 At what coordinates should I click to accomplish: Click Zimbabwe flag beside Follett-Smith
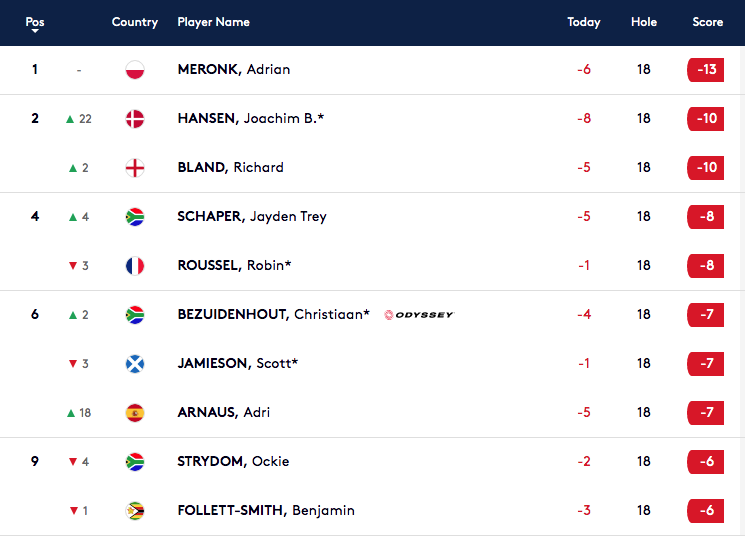(x=135, y=511)
